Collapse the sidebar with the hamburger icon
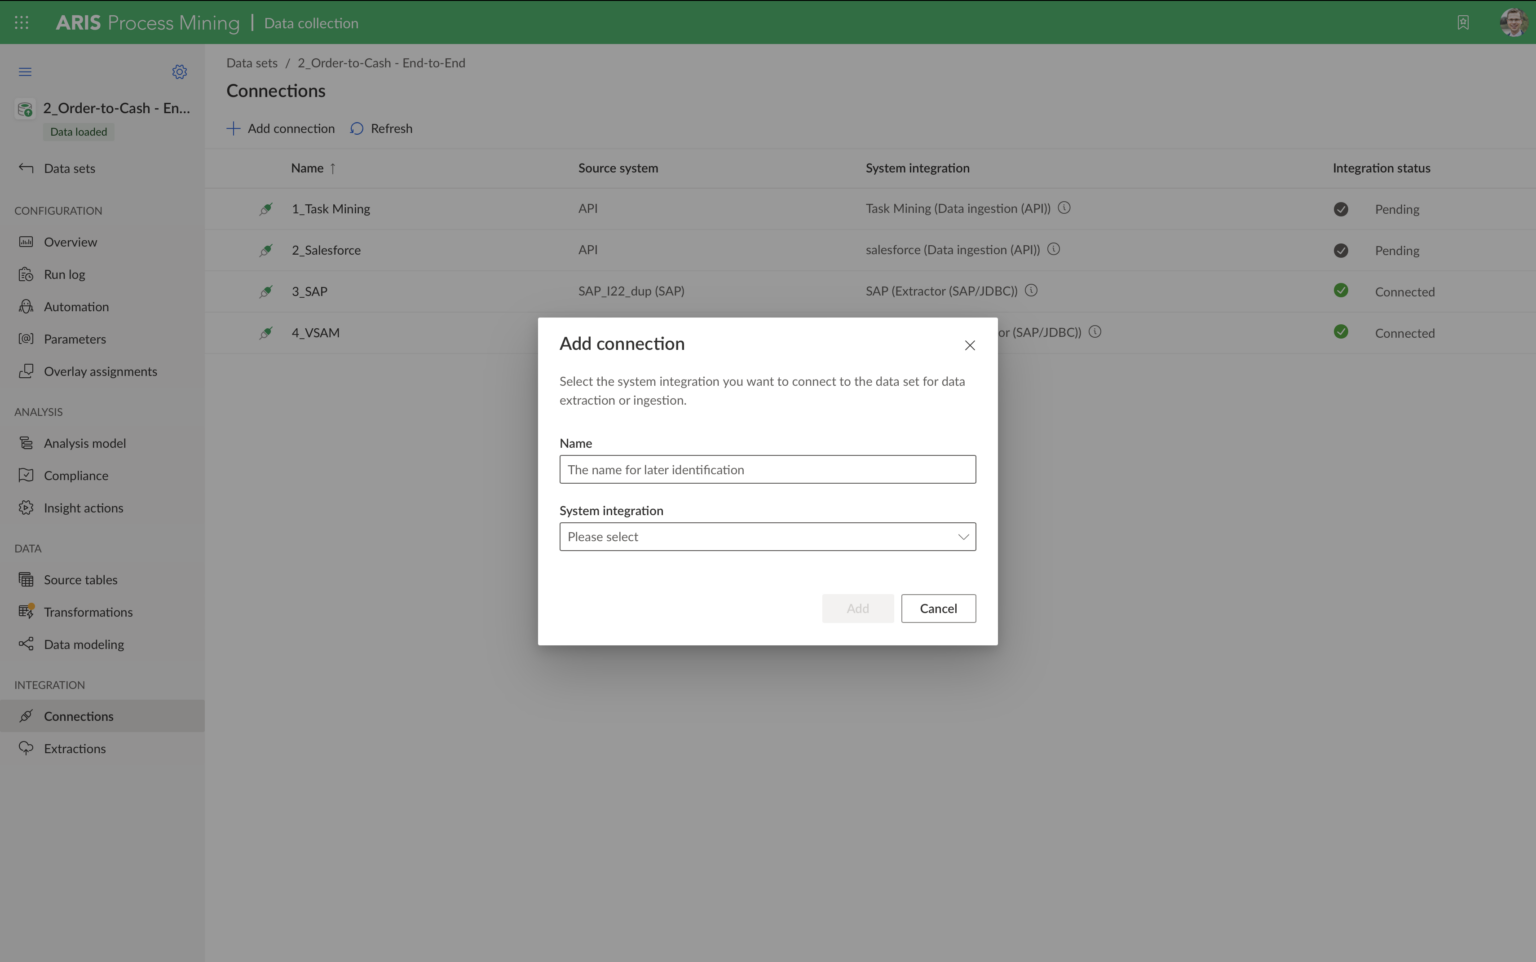The image size is (1536, 962). click(x=25, y=71)
